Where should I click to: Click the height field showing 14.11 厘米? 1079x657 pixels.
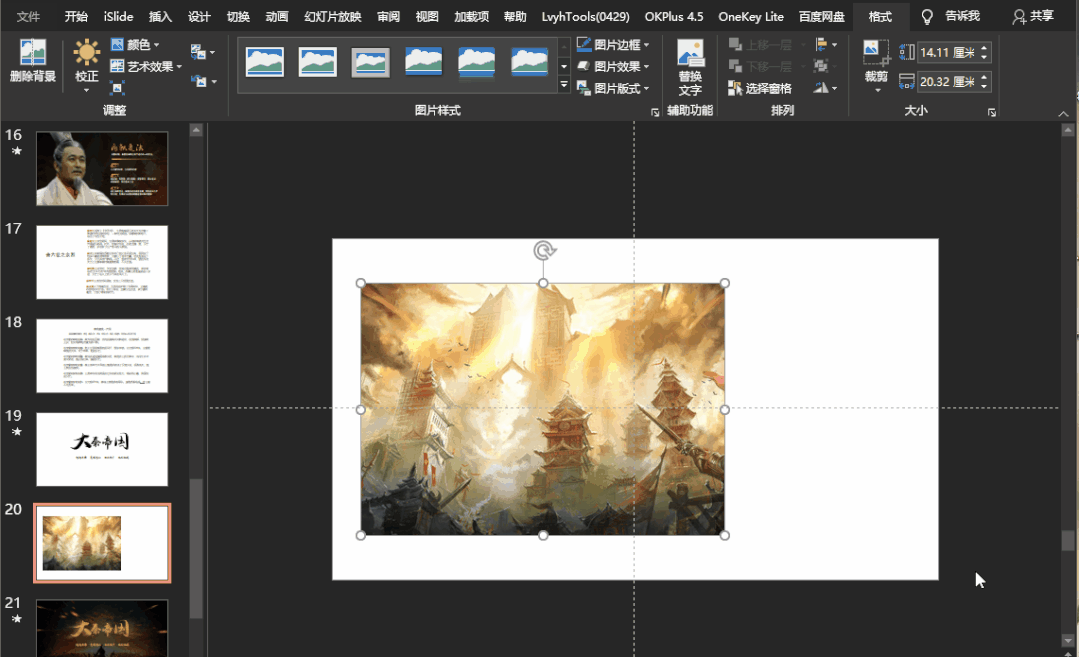945,52
